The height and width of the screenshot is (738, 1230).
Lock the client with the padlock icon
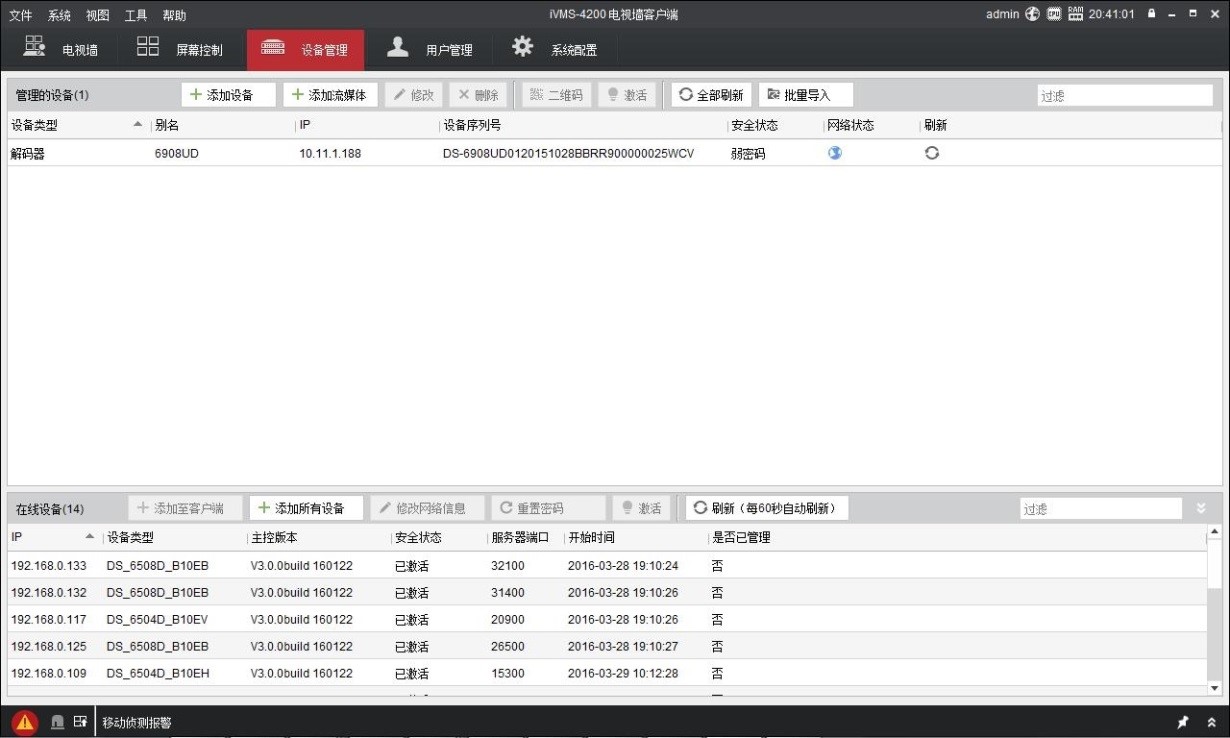click(x=1153, y=14)
